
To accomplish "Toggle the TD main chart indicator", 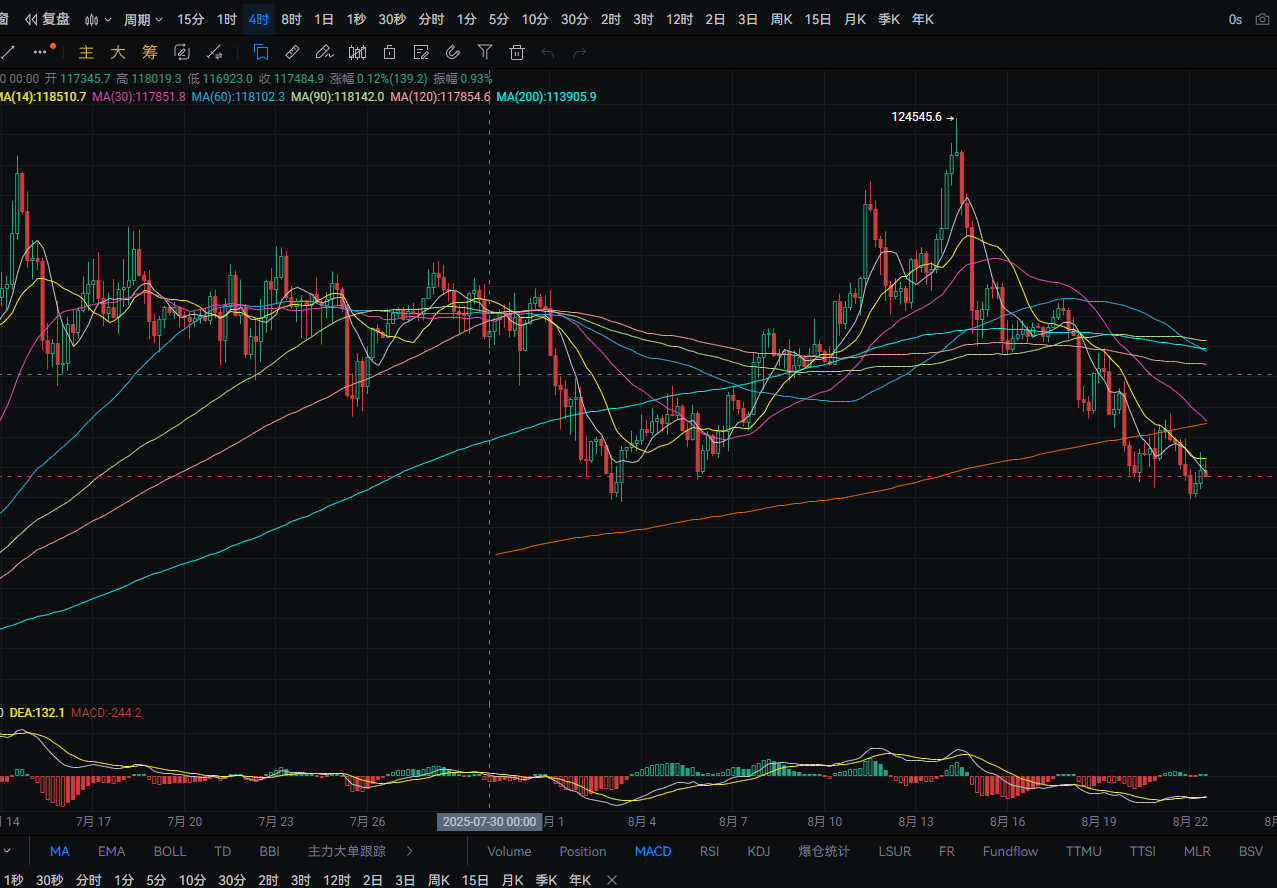I will pyautogui.click(x=223, y=851).
